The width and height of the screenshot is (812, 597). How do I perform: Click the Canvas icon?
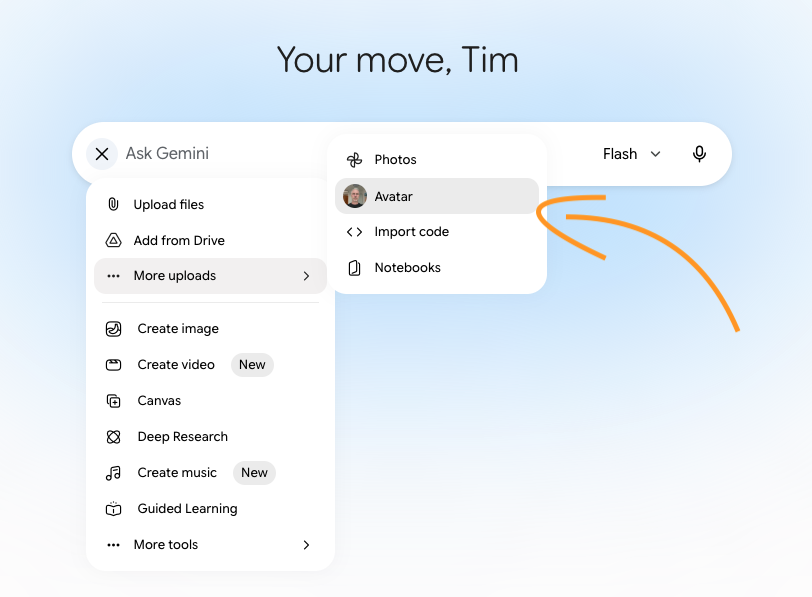[113, 401]
